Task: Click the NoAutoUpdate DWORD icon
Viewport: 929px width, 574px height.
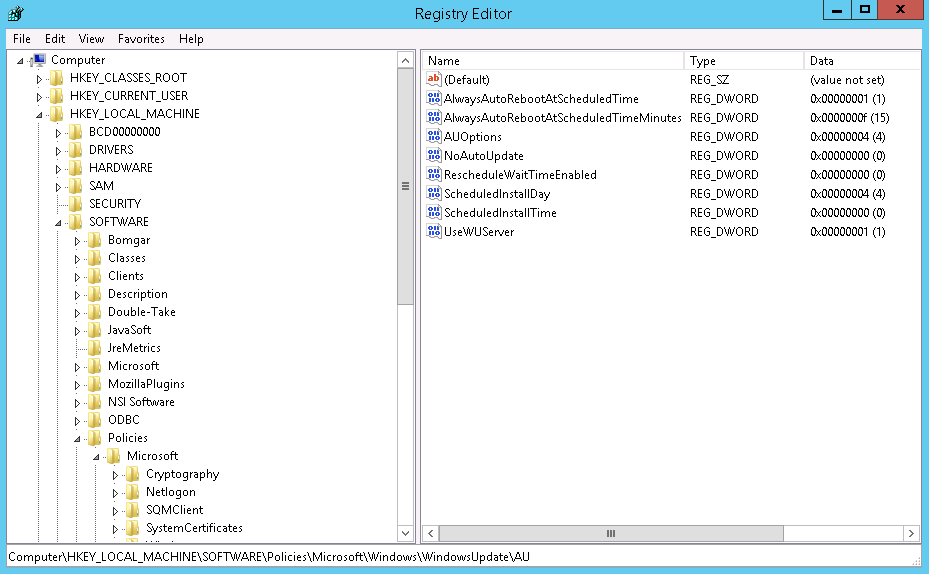Action: [434, 155]
